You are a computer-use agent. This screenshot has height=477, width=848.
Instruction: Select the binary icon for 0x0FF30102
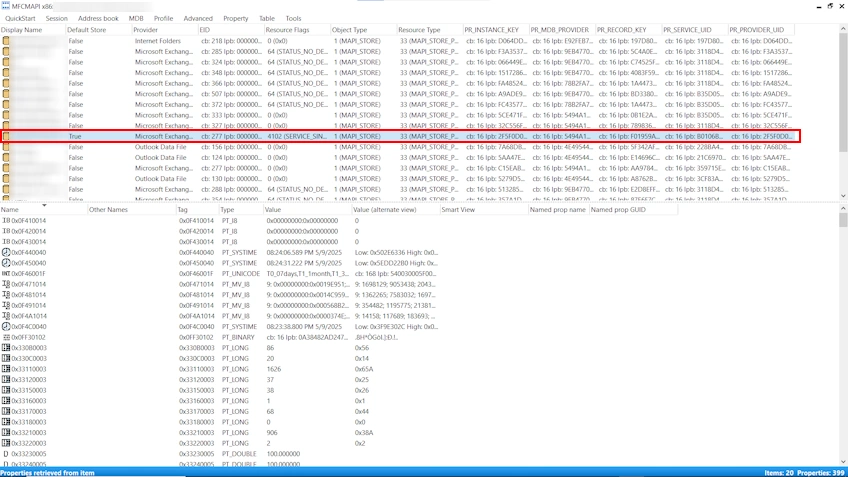pos(6,337)
